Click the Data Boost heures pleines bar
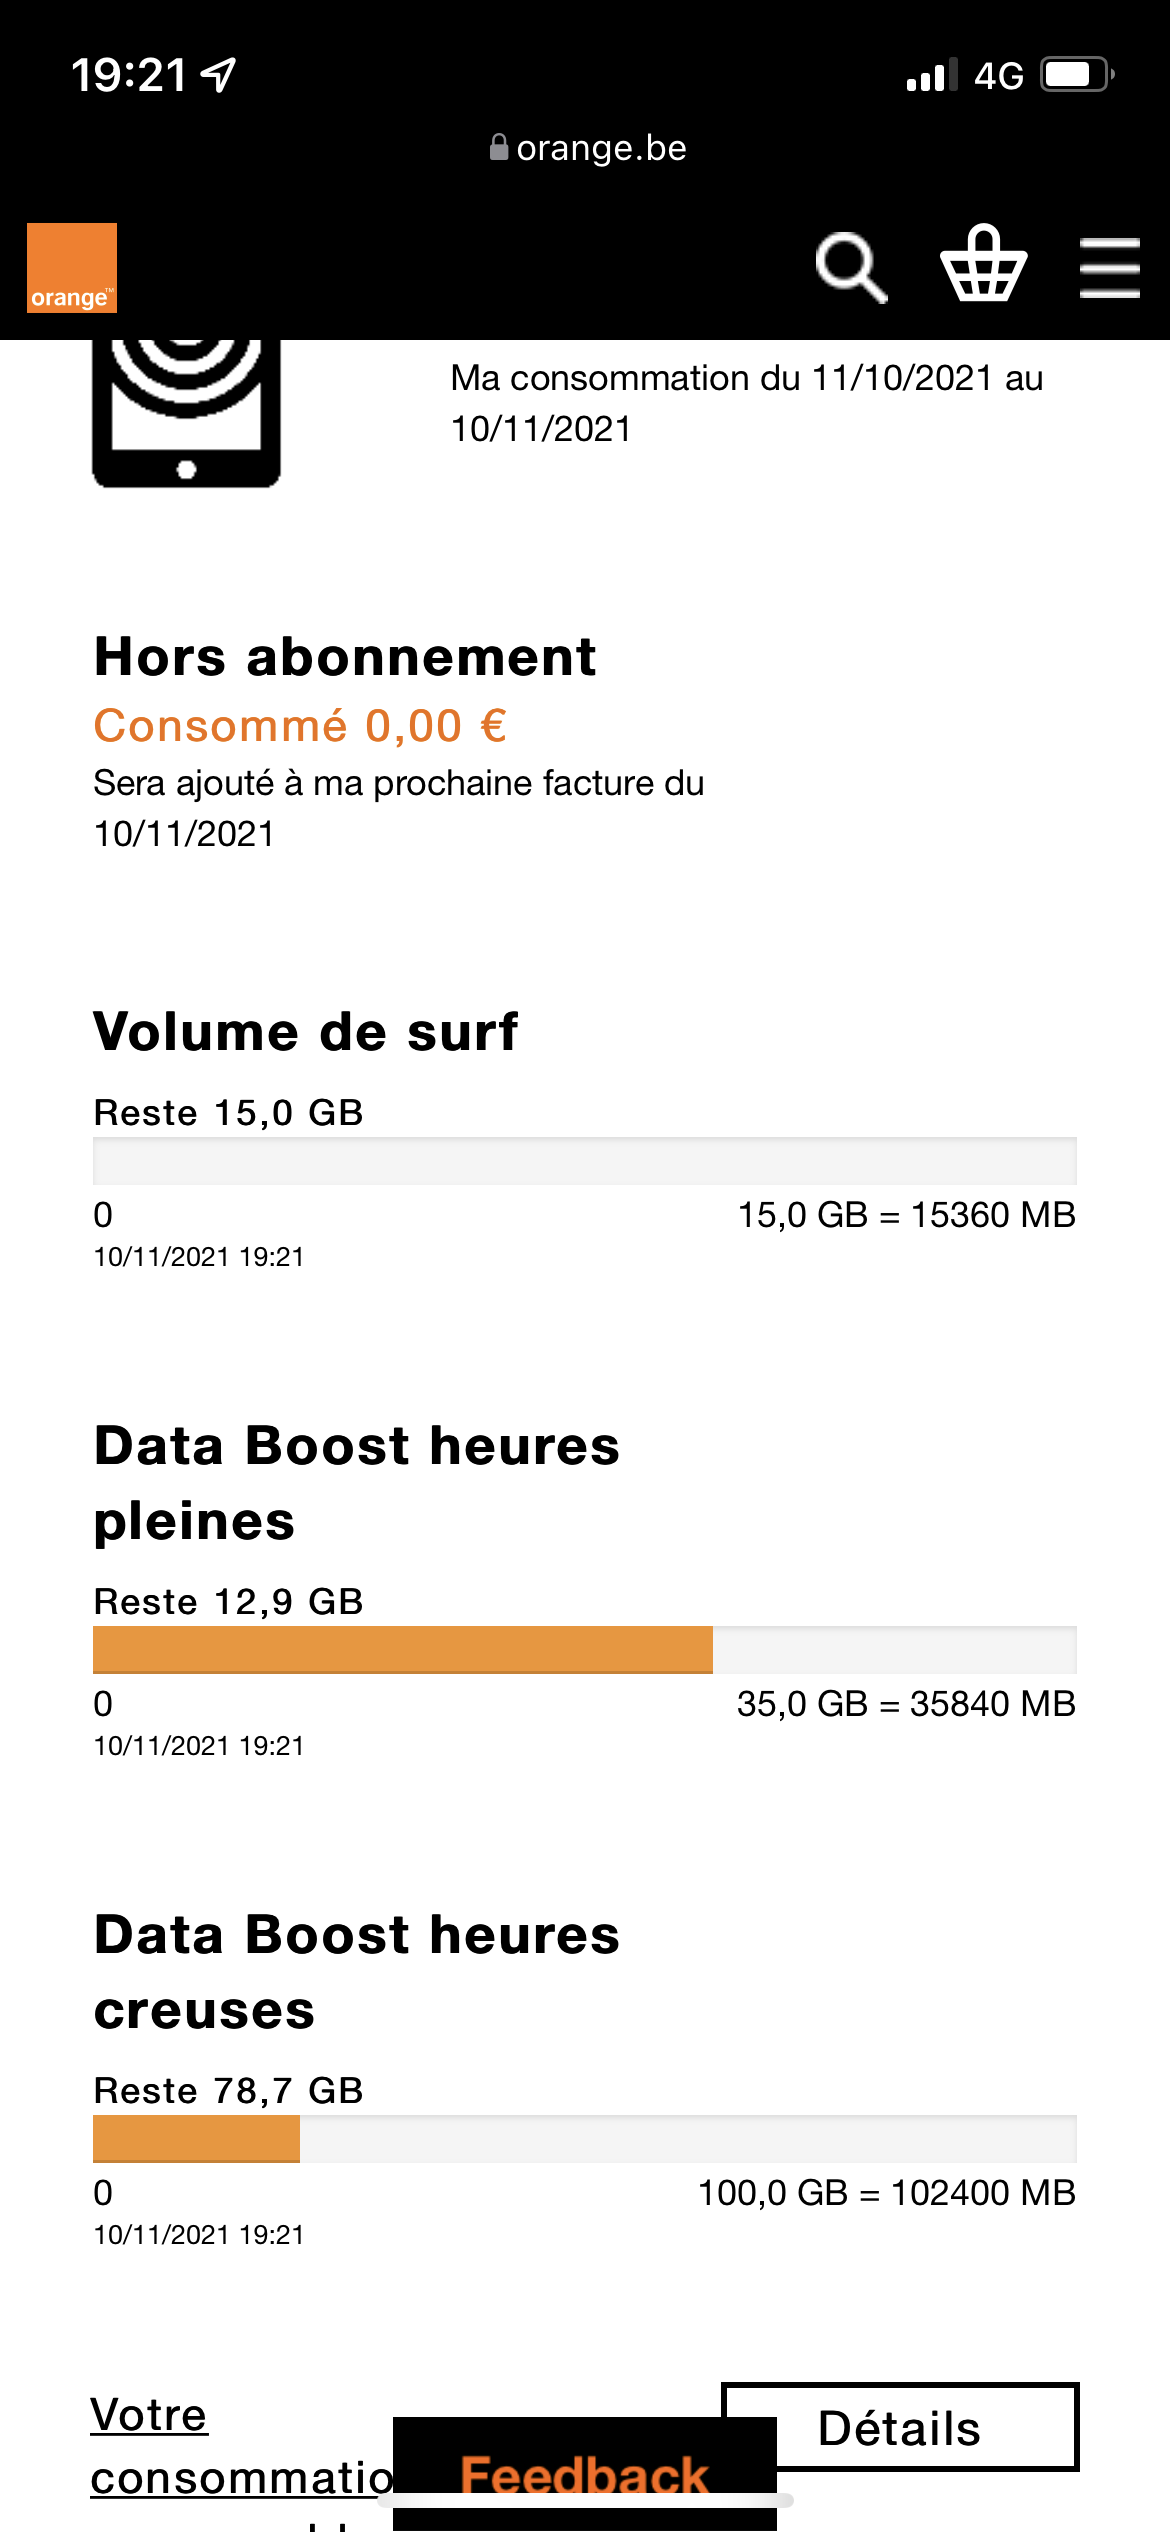 [x=584, y=1650]
